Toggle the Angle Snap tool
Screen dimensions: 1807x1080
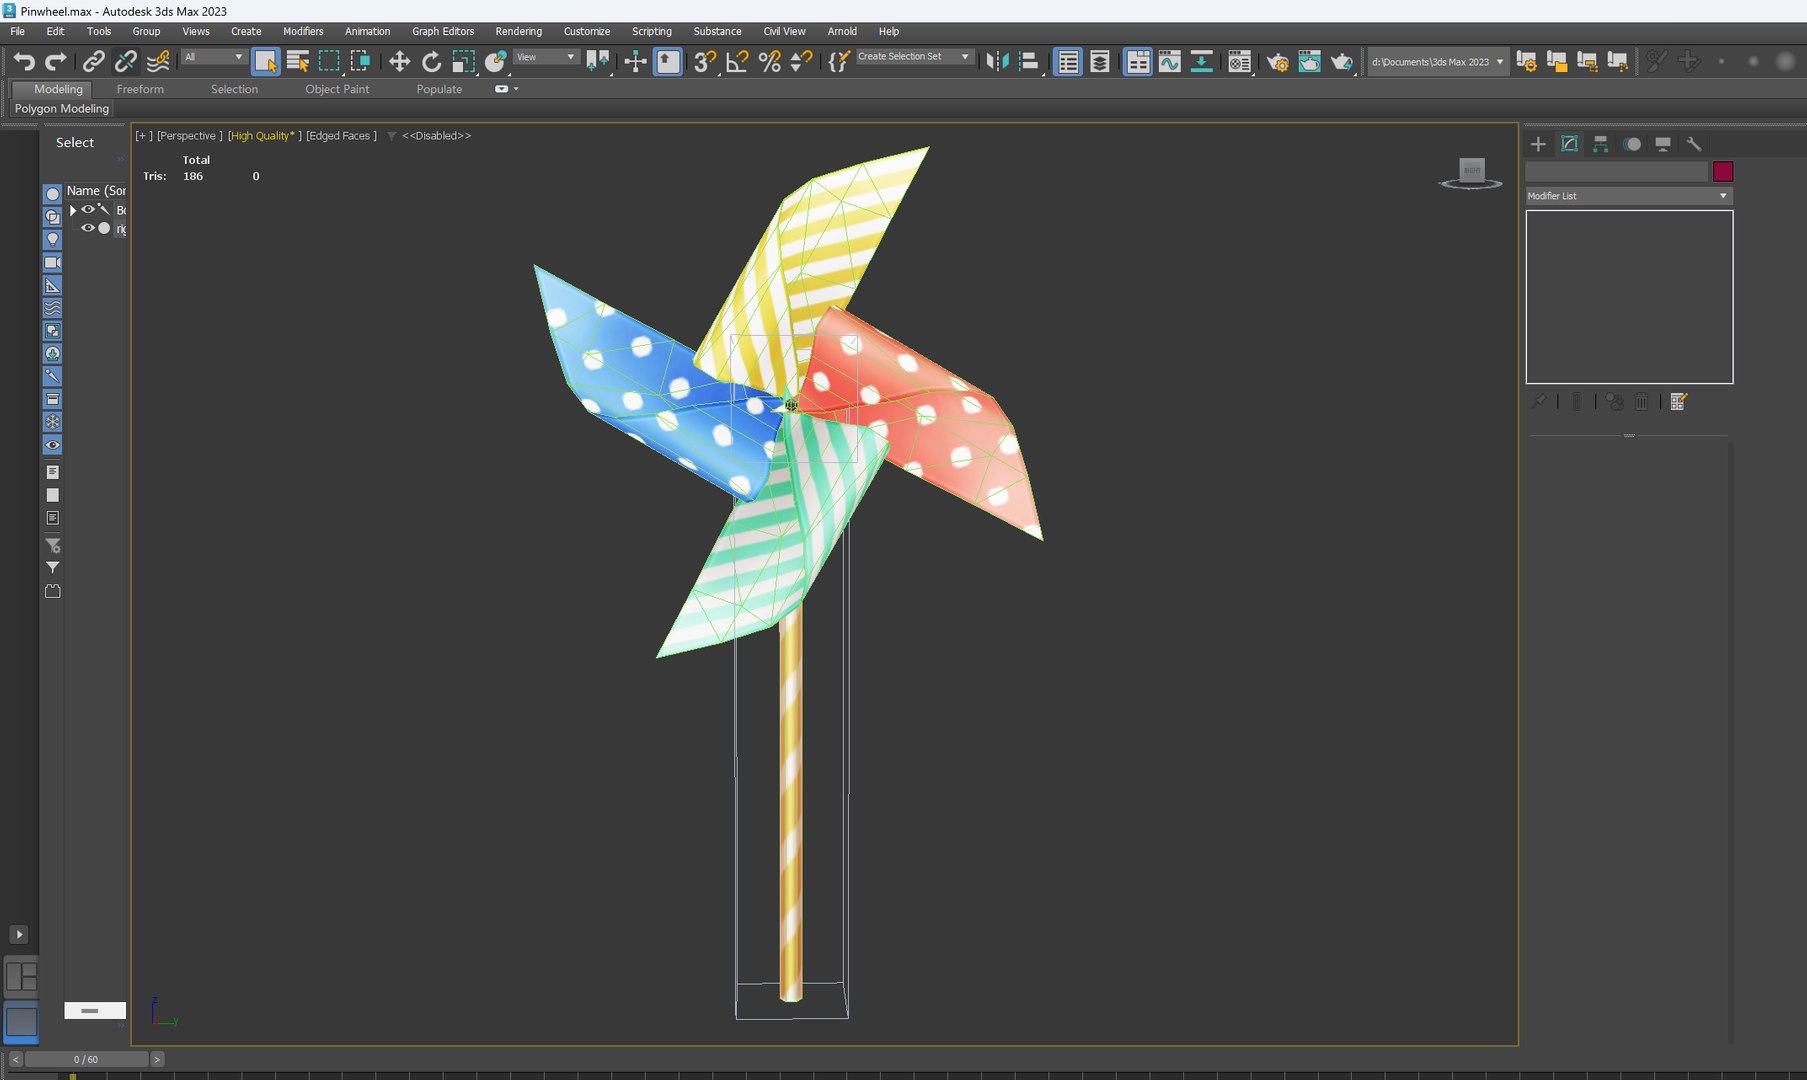pos(737,62)
